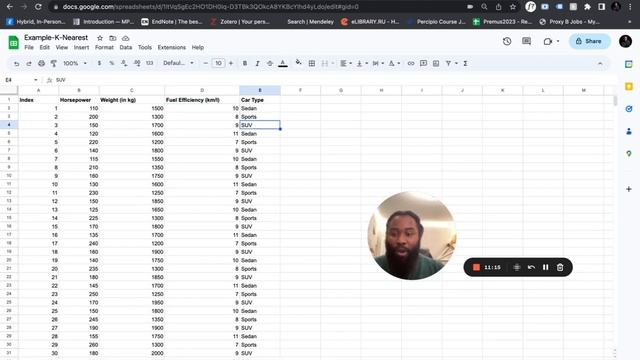
Task: Reload the browser page
Action: coord(38,7)
